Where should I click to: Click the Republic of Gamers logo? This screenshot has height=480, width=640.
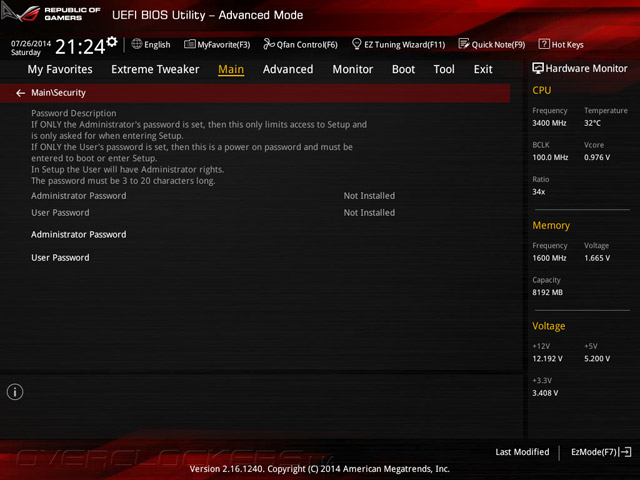[51, 13]
